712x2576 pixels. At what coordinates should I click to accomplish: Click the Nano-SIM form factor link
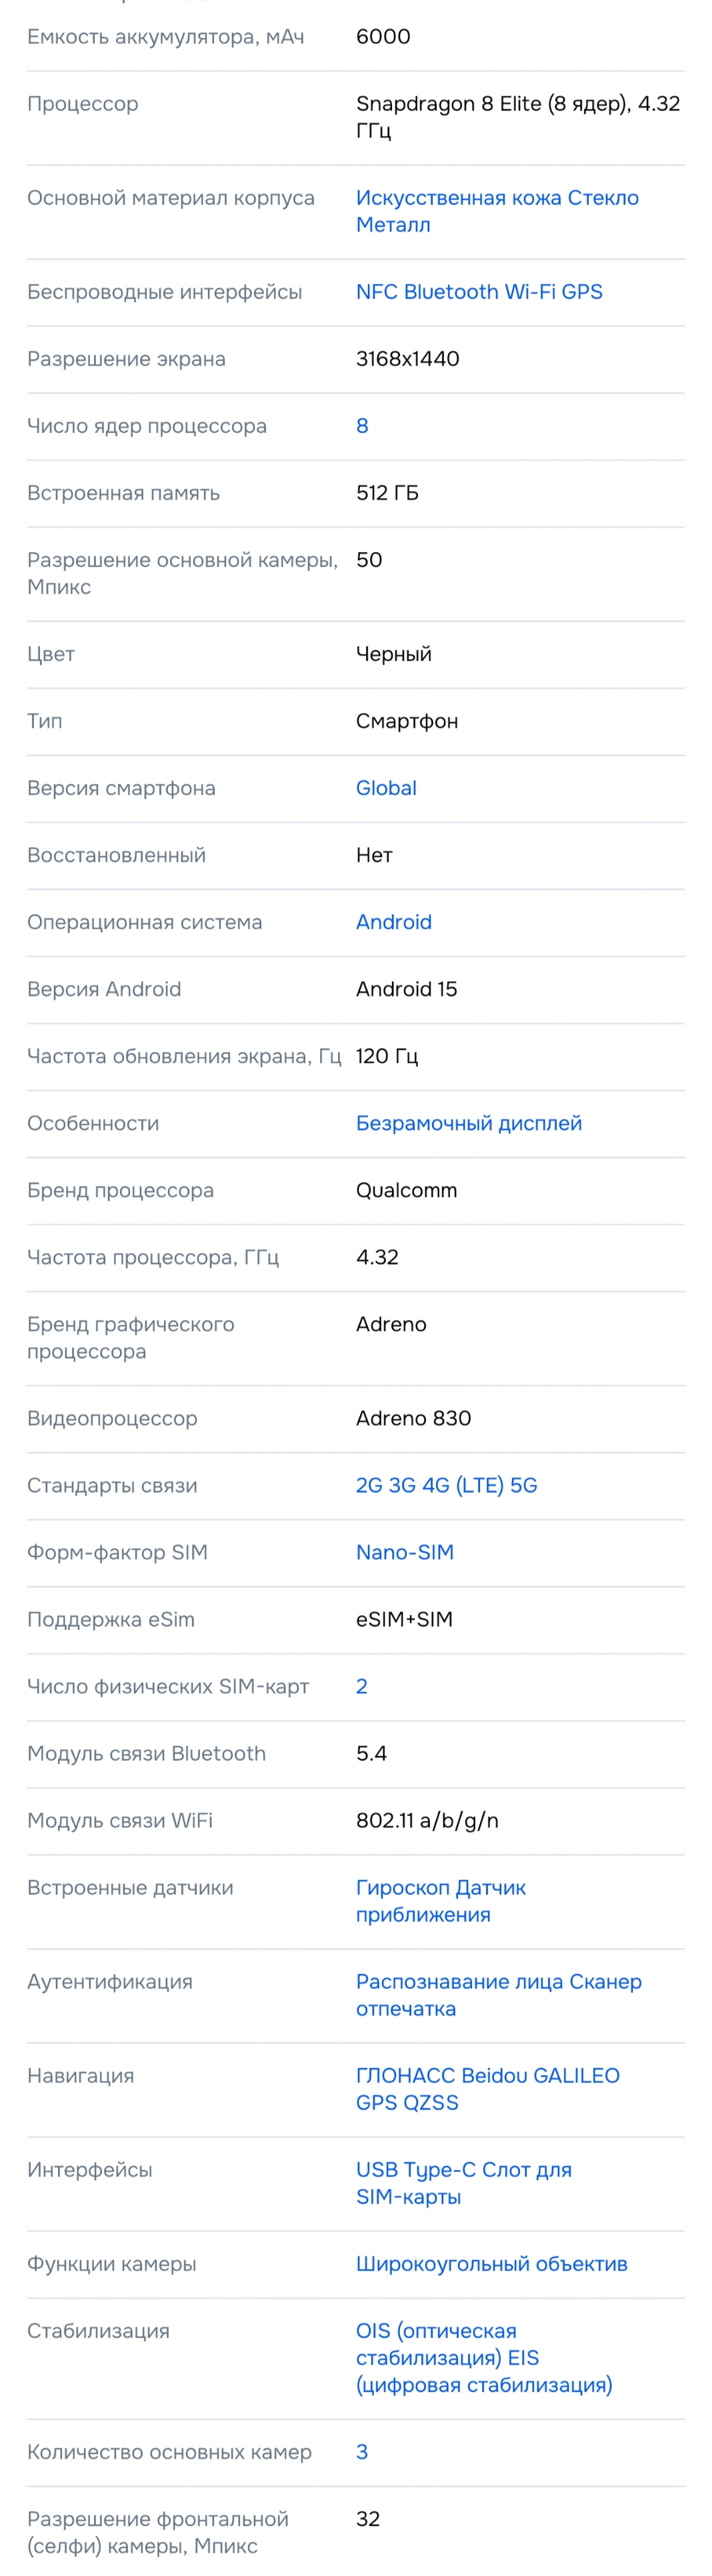tap(405, 1552)
